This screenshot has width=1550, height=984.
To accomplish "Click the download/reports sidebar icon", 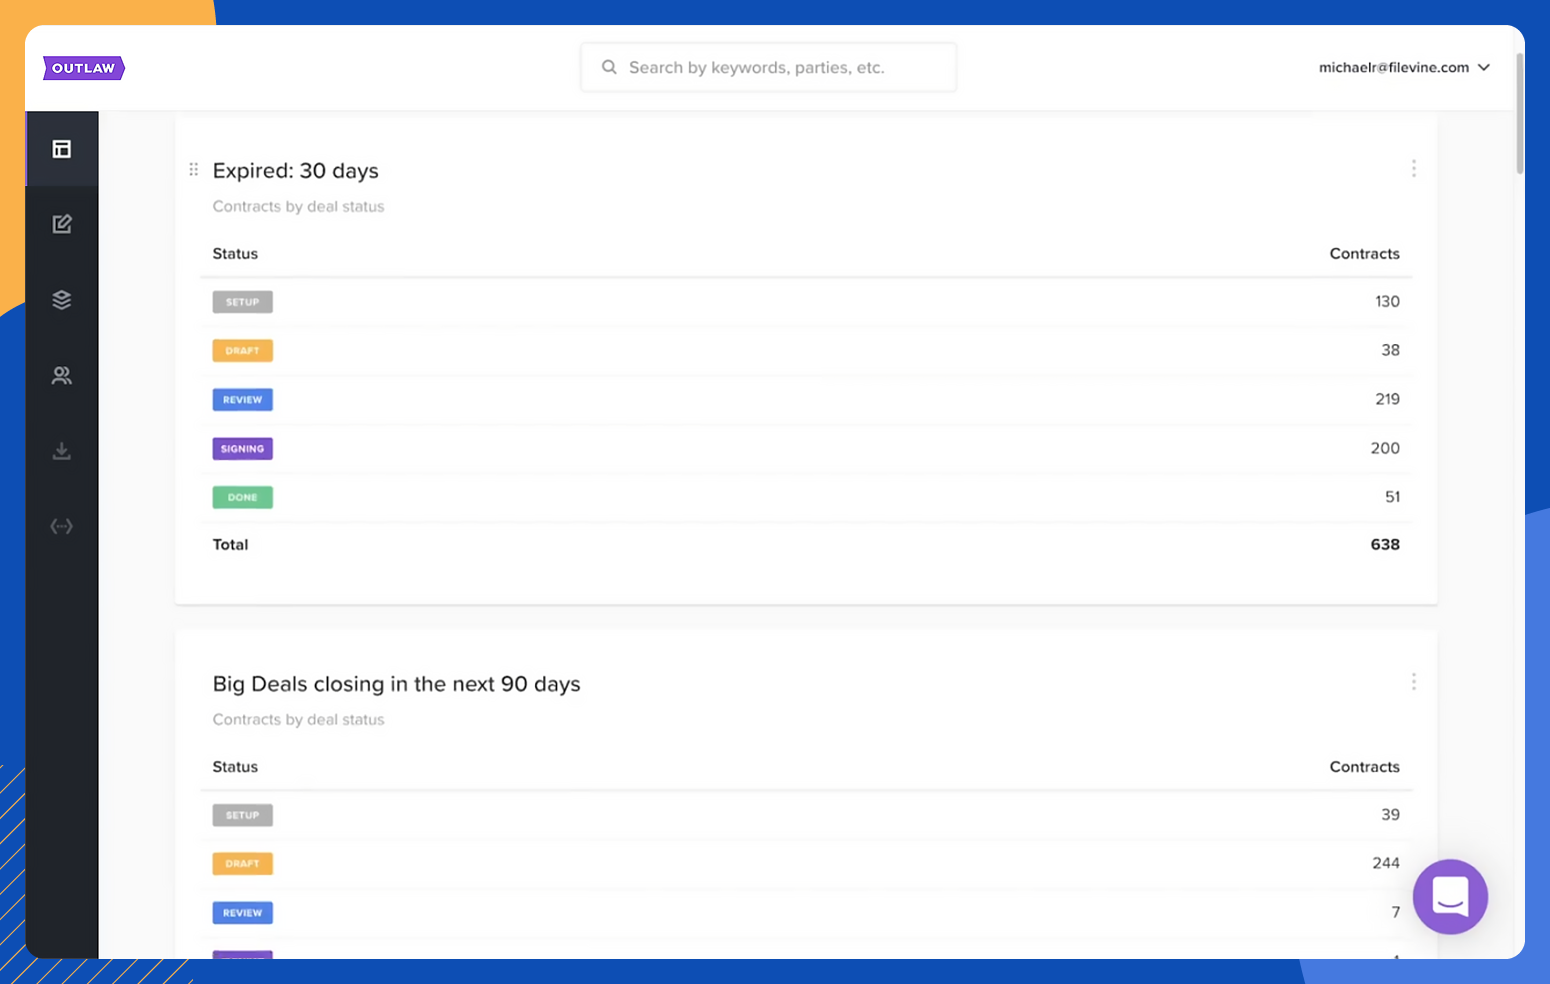I will [x=61, y=450].
